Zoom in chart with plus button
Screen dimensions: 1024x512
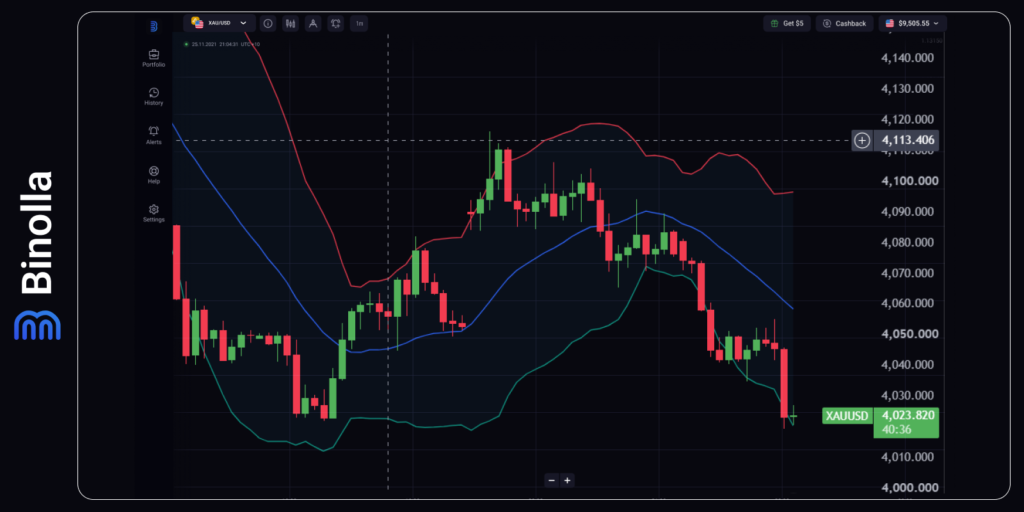[x=568, y=481]
